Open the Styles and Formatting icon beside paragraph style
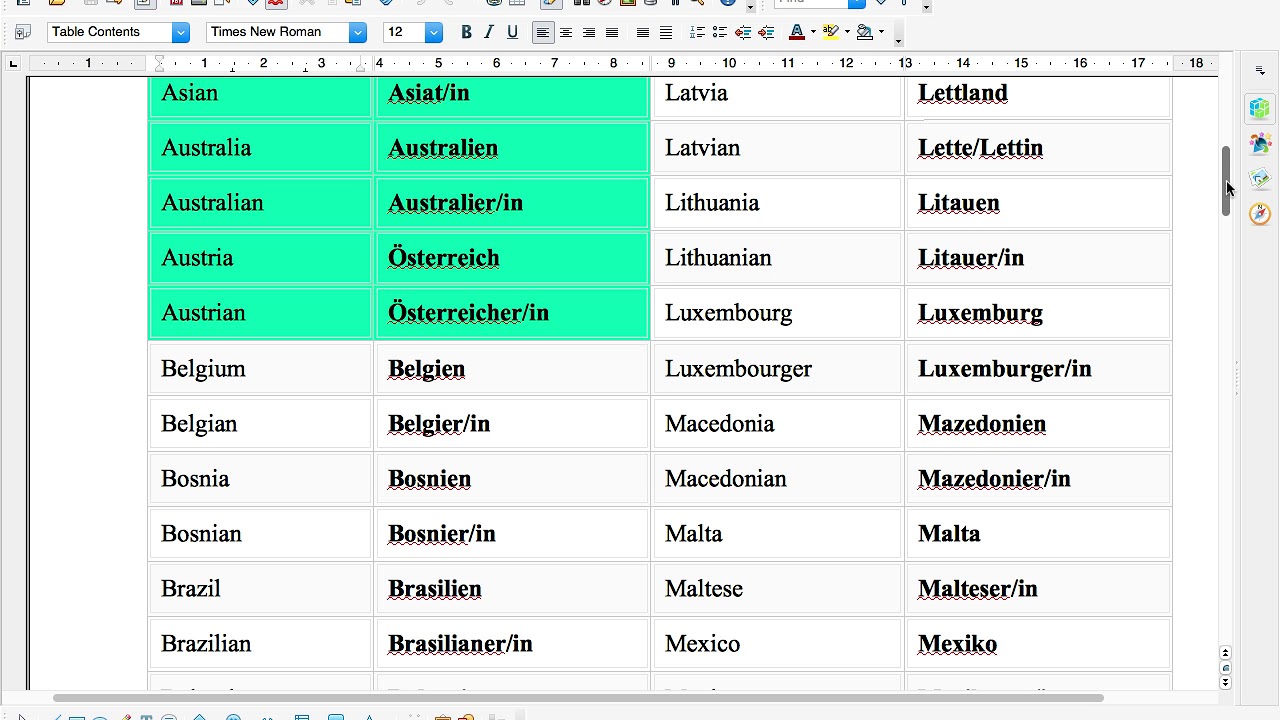This screenshot has width=1280, height=720. tap(22, 32)
